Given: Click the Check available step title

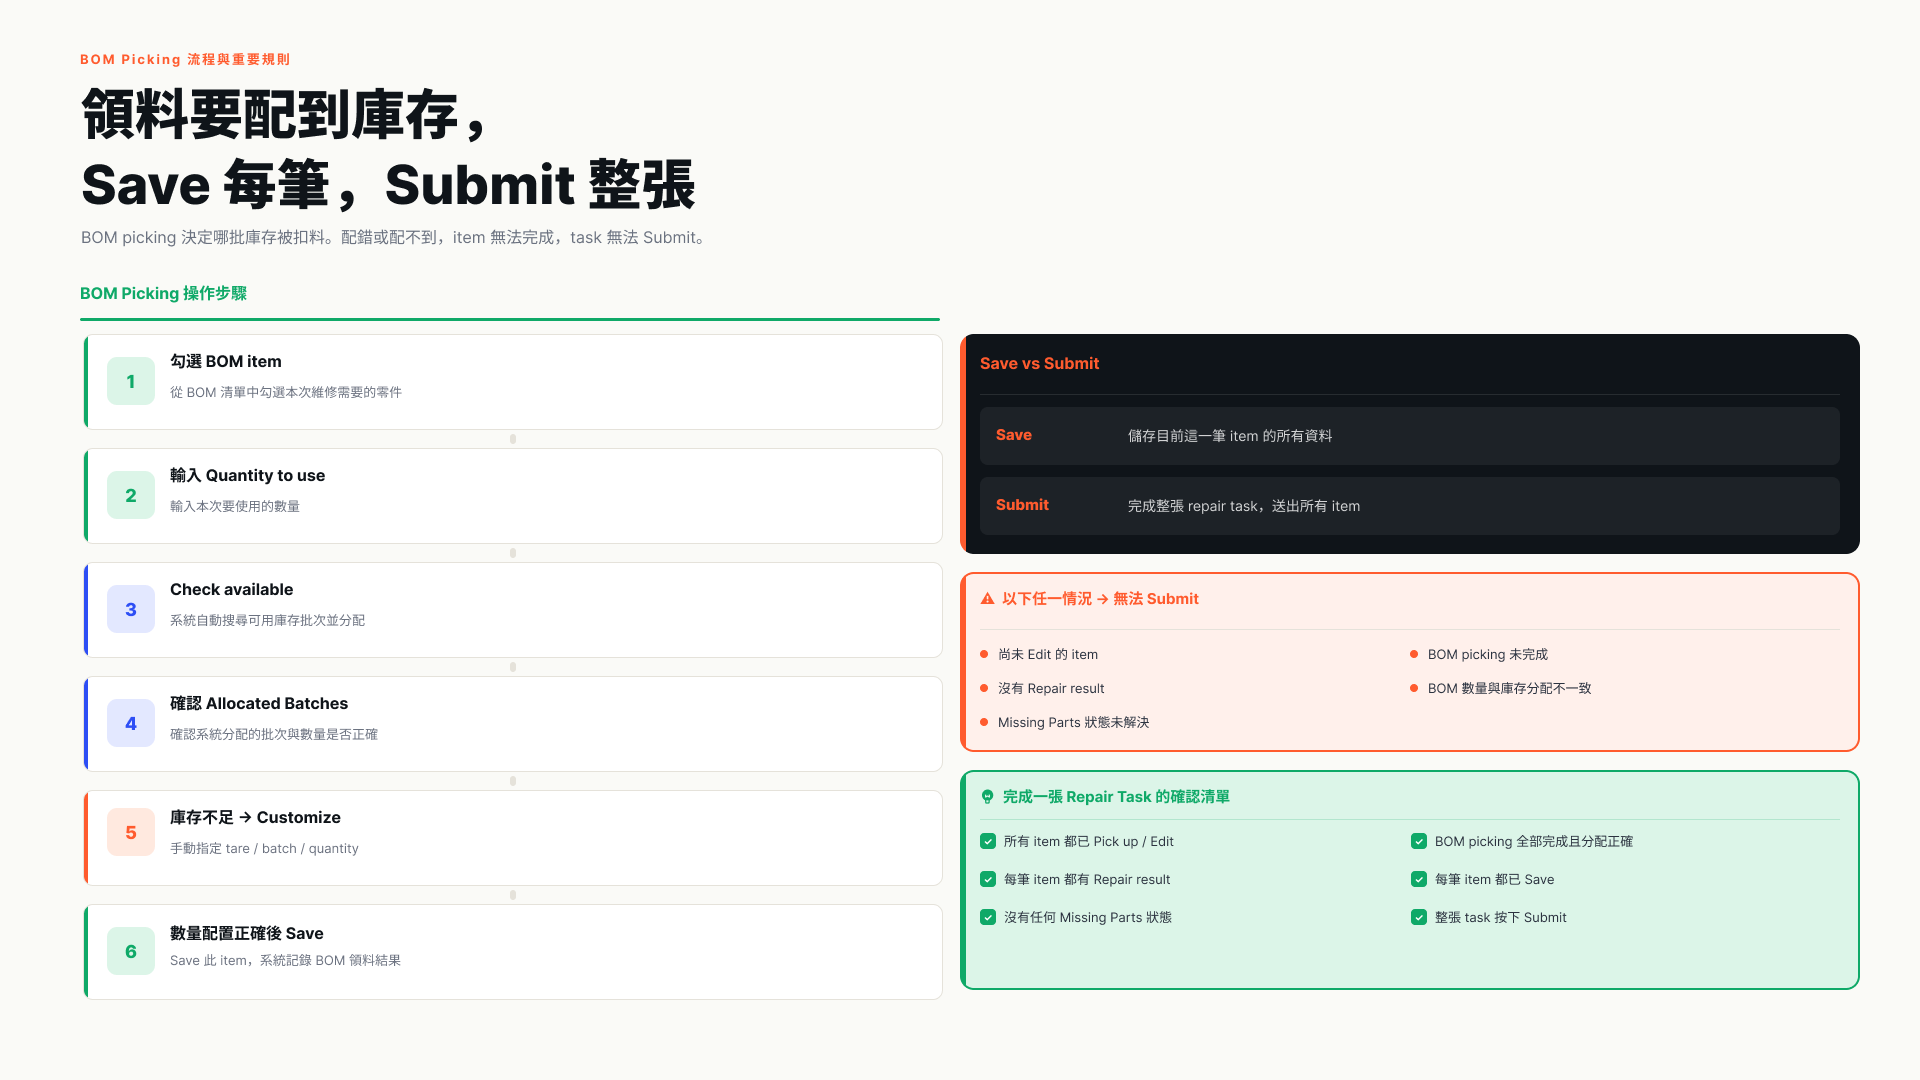Looking at the screenshot, I should point(231,589).
